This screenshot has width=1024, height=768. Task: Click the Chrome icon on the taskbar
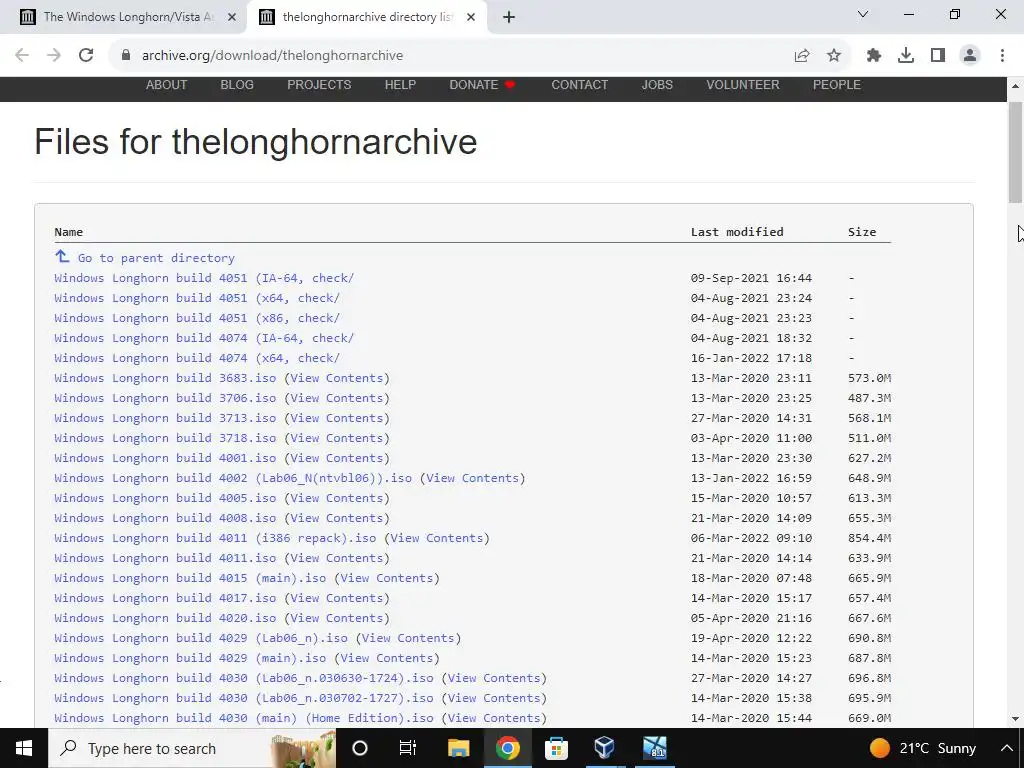507,748
